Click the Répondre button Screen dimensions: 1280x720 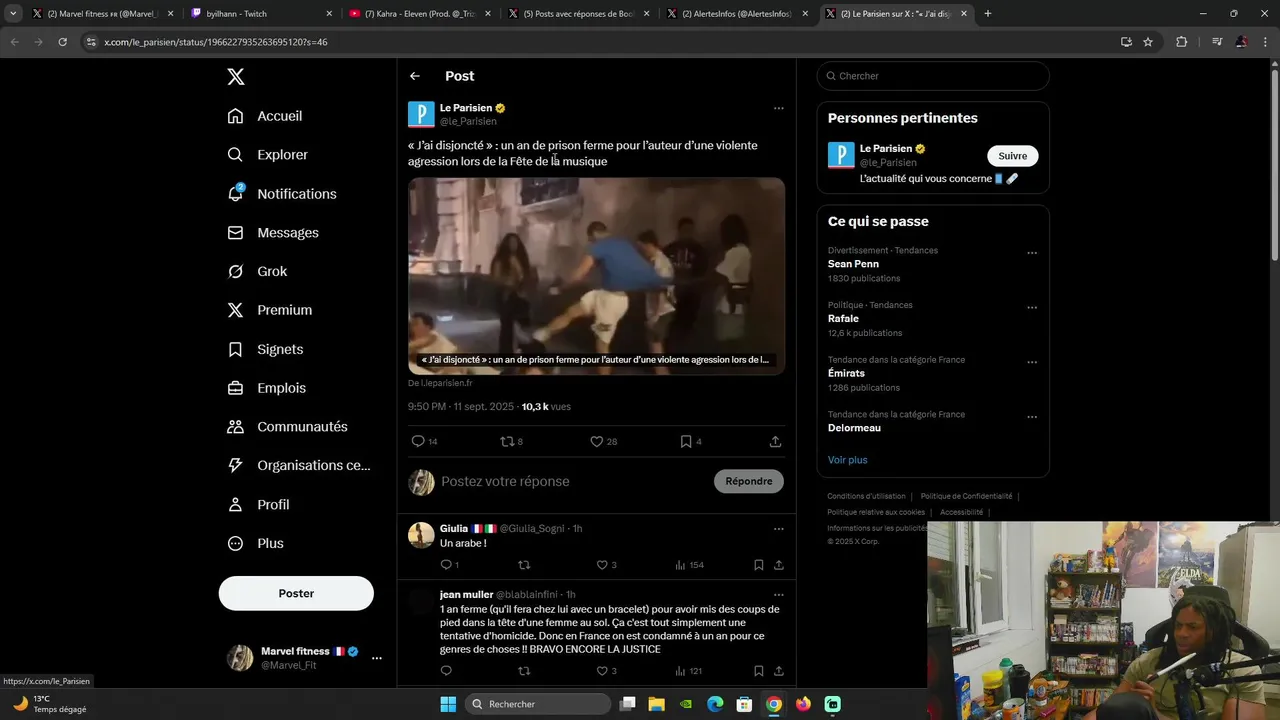click(x=749, y=481)
